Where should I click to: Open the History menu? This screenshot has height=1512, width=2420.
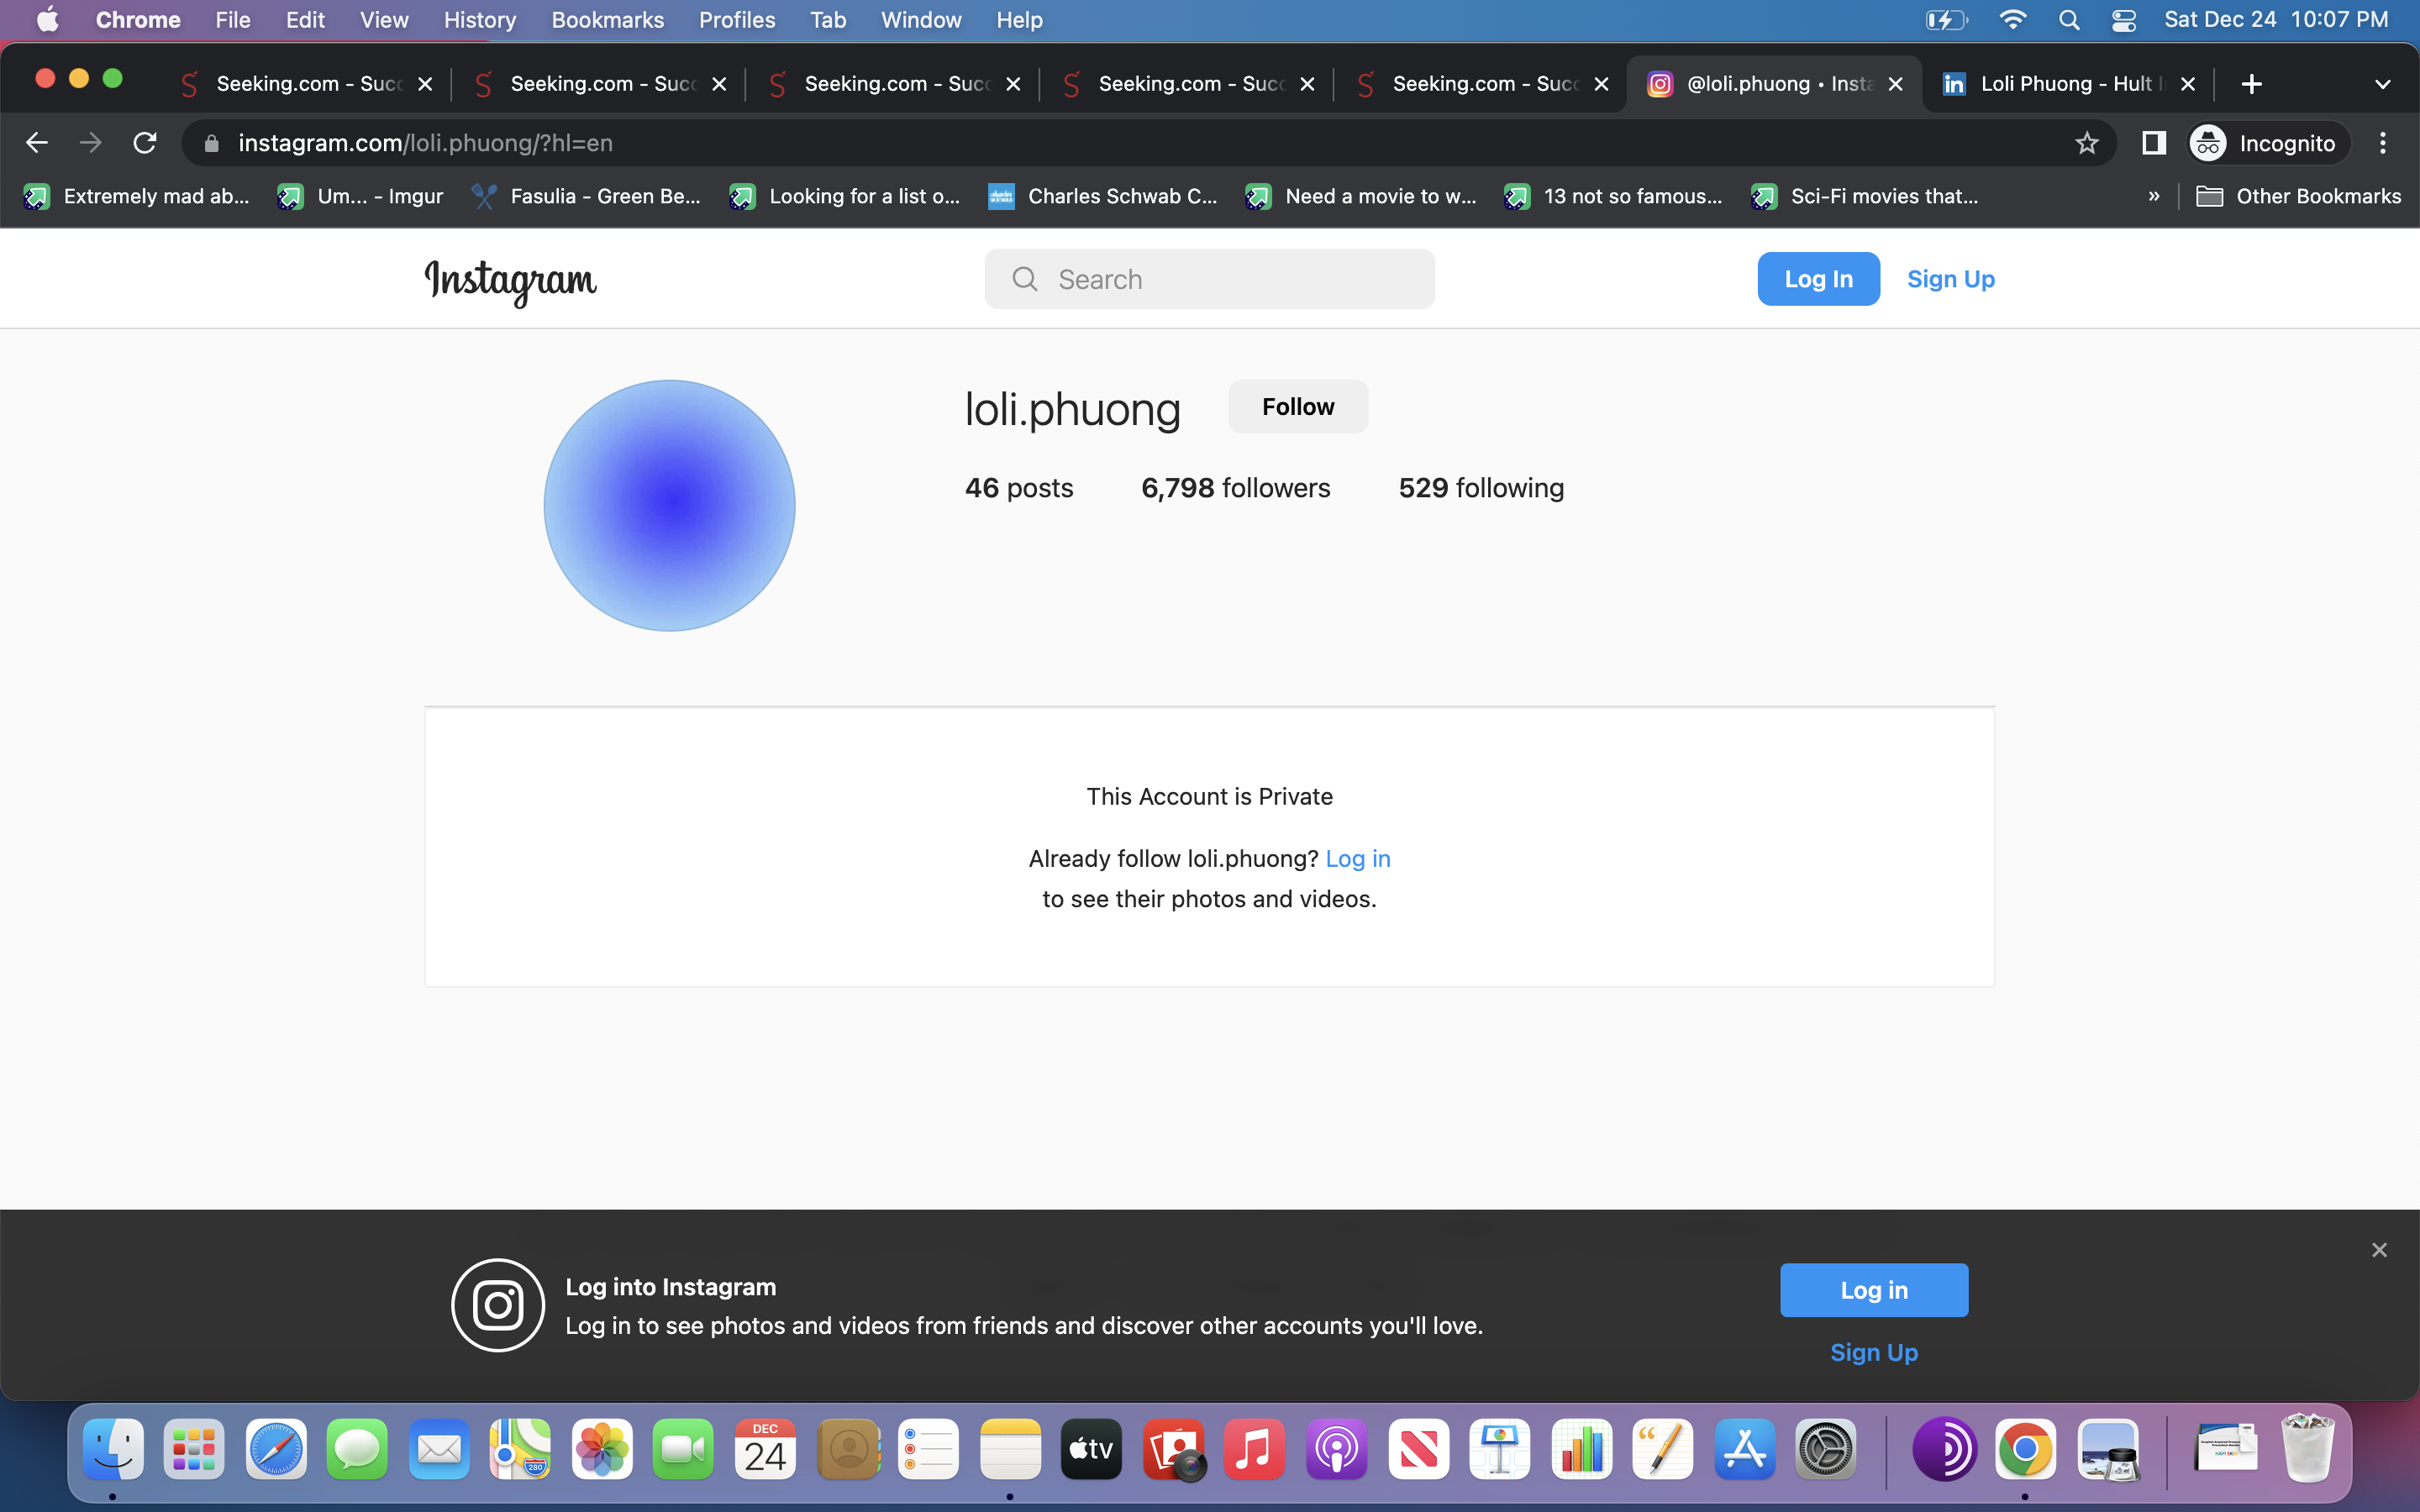click(479, 20)
